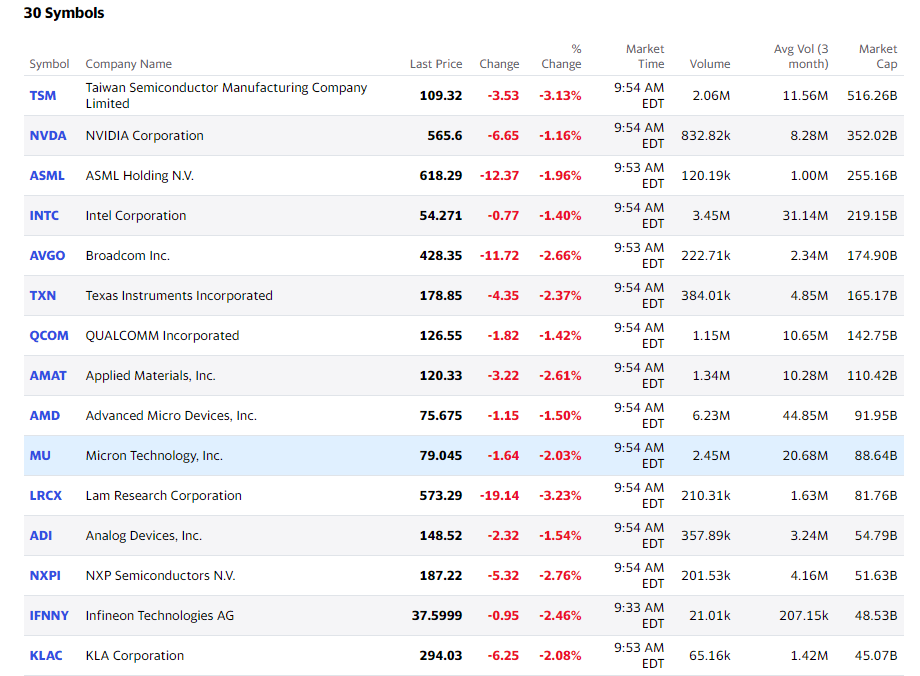Select Broadcom change value -11.72
920x676 pixels.
499,255
